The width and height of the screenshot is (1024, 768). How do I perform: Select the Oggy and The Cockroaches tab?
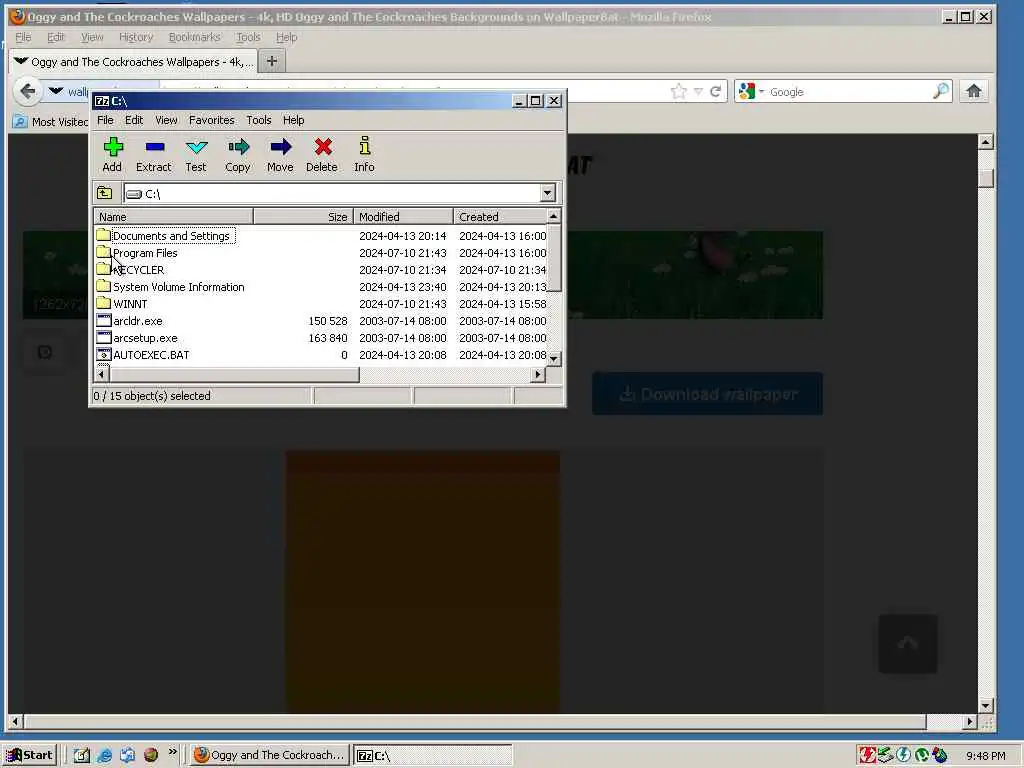(x=133, y=61)
